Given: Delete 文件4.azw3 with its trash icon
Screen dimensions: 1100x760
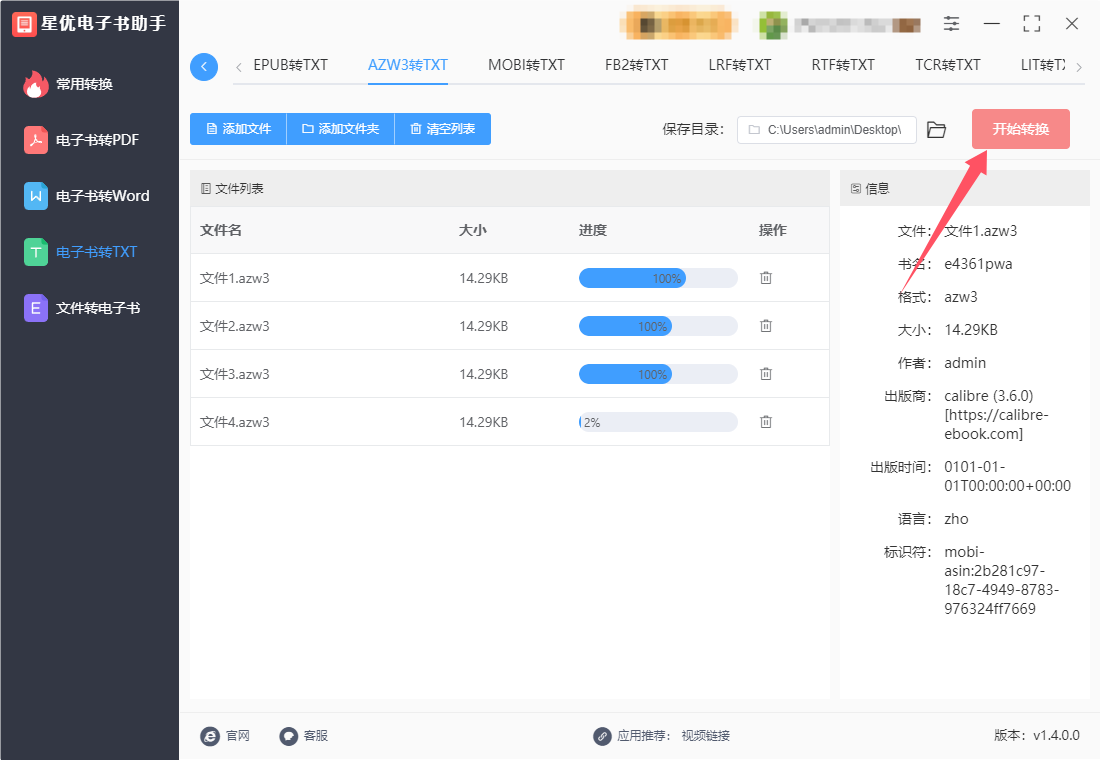Looking at the screenshot, I should coord(765,422).
